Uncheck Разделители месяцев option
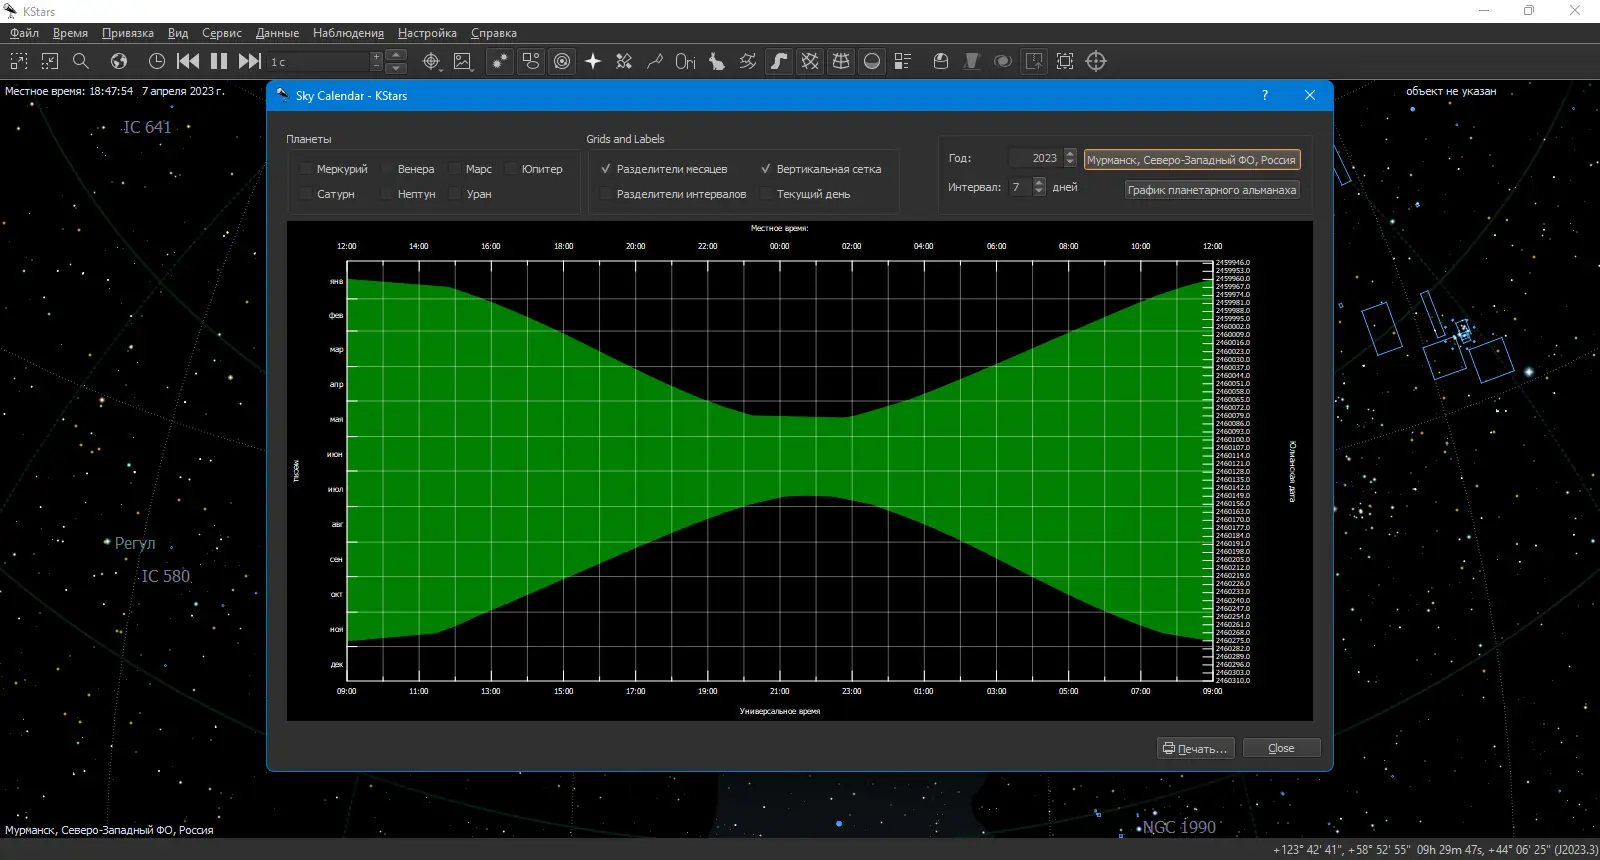1600x860 pixels. pyautogui.click(x=606, y=169)
